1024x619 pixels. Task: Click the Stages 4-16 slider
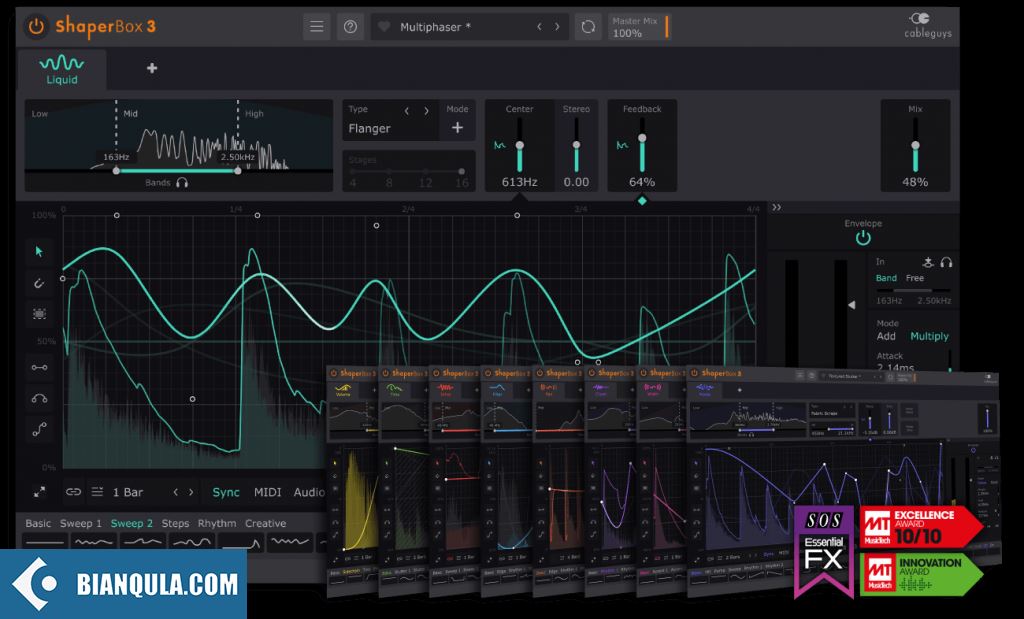pyautogui.click(x=408, y=171)
